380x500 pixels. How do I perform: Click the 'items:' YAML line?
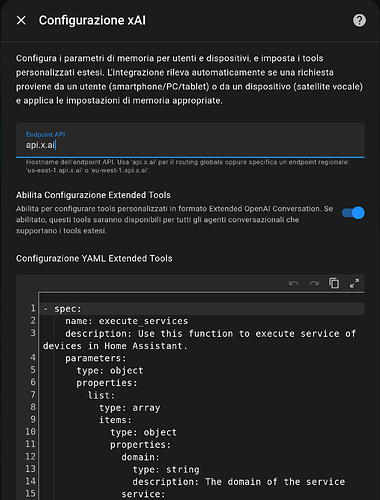pyautogui.click(x=115, y=420)
